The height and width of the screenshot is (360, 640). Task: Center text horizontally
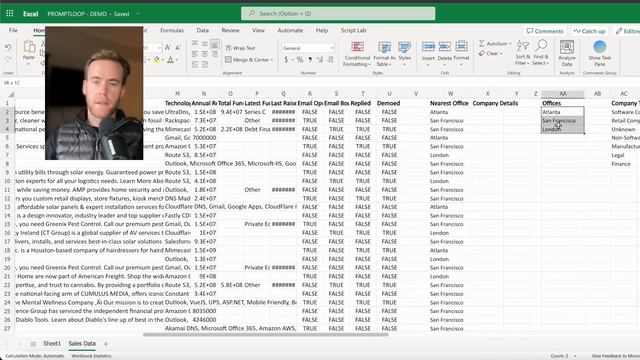[204, 54]
